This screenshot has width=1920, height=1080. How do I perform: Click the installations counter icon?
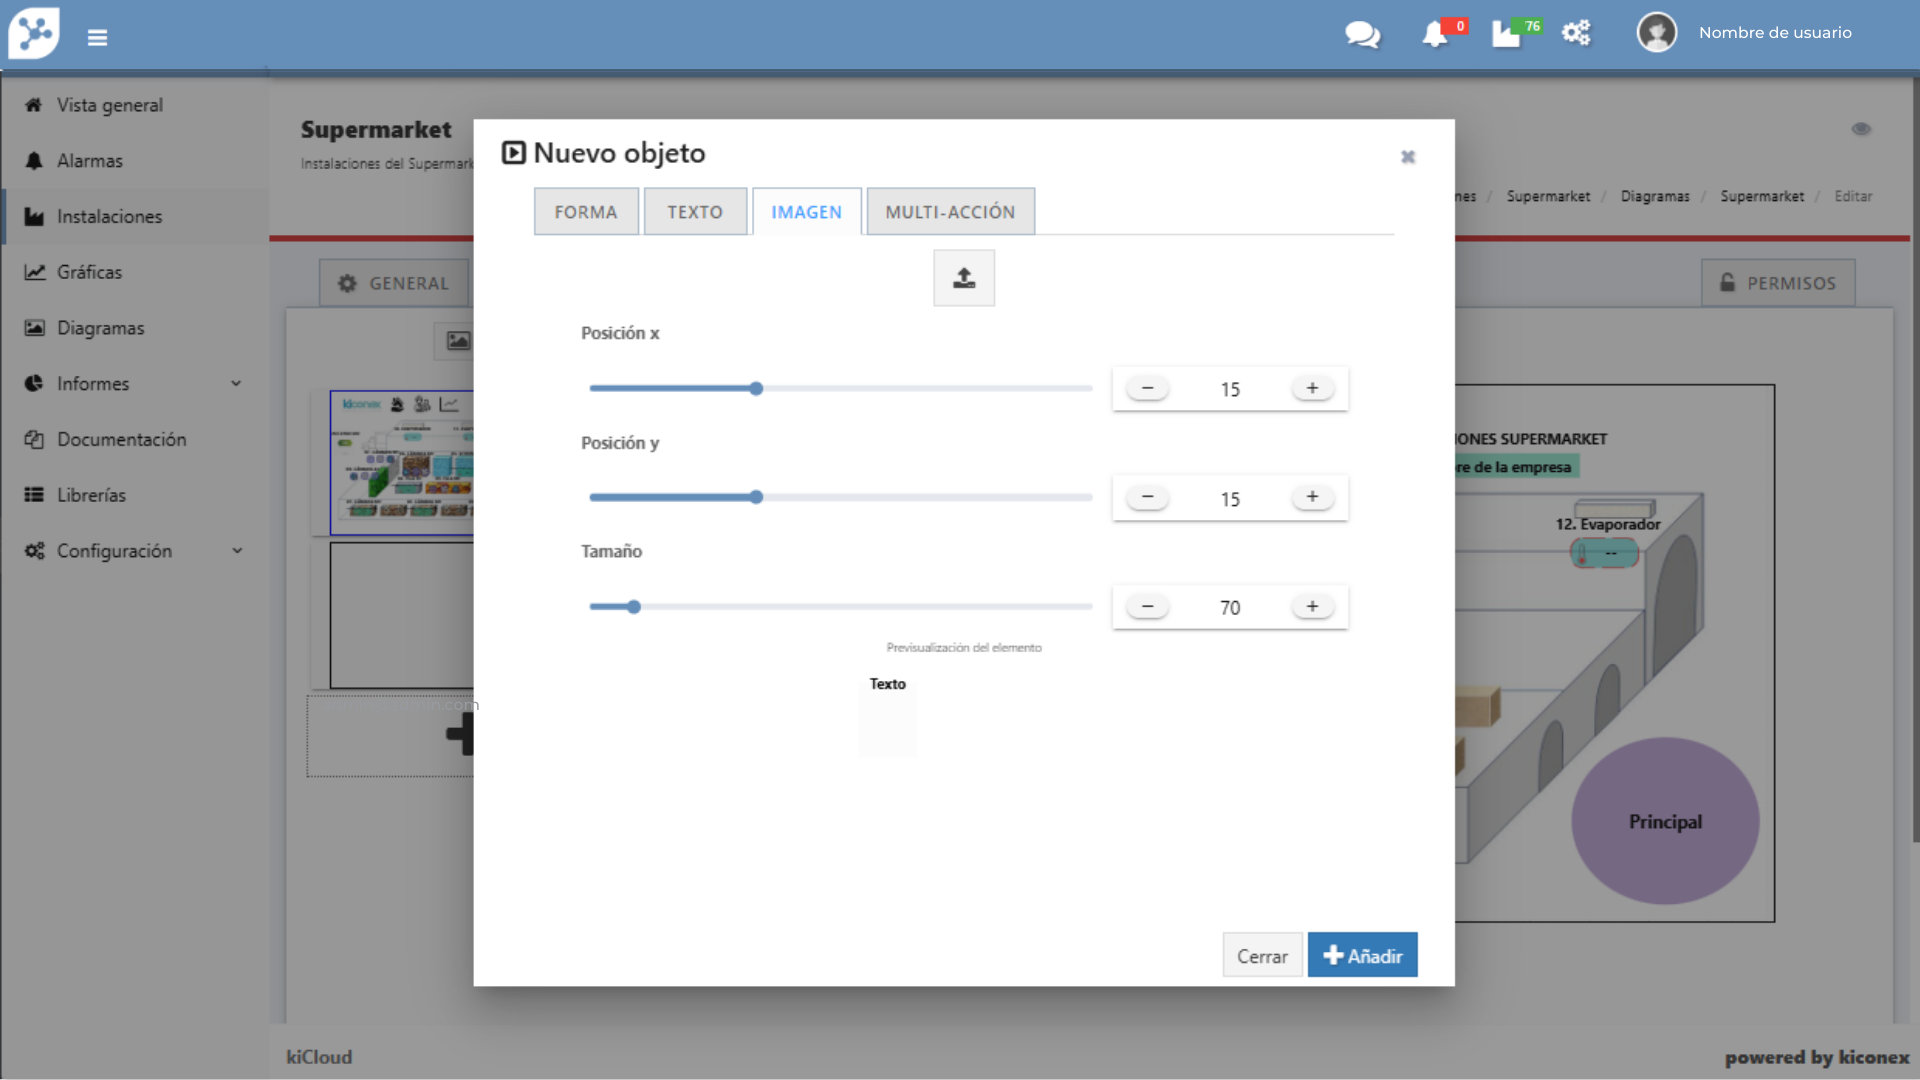(x=1506, y=34)
